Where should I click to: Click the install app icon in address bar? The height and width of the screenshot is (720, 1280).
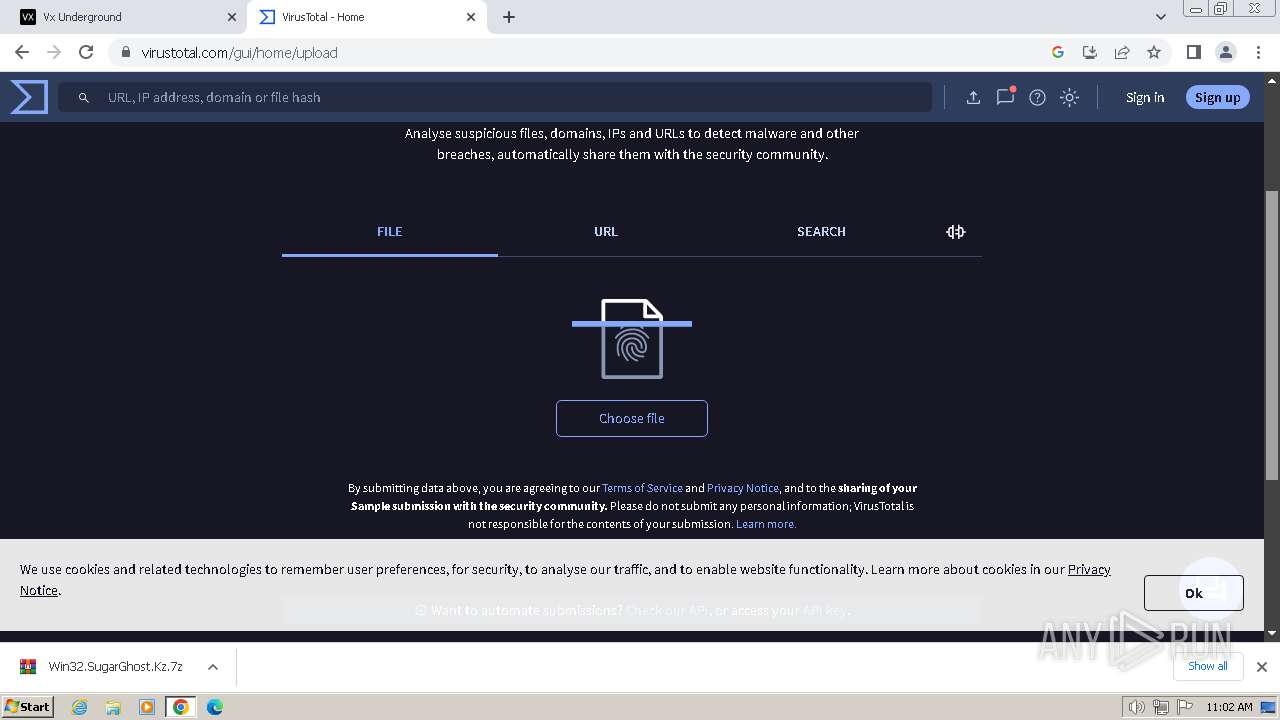1090,52
